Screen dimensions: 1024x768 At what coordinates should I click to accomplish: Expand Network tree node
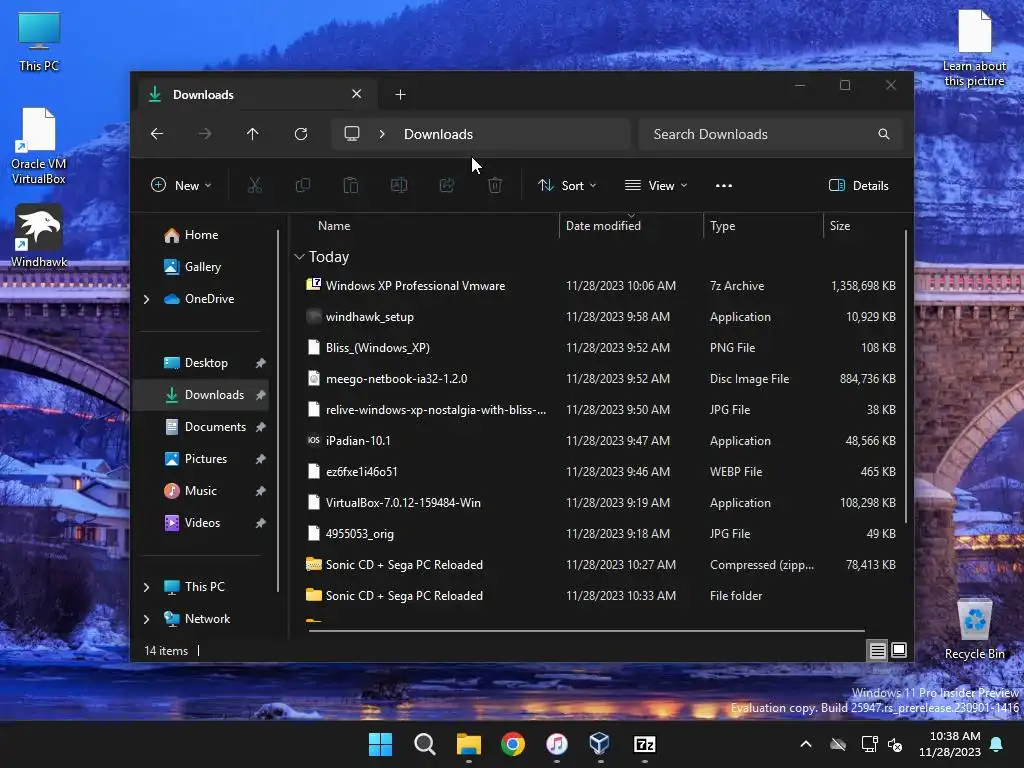click(146, 619)
